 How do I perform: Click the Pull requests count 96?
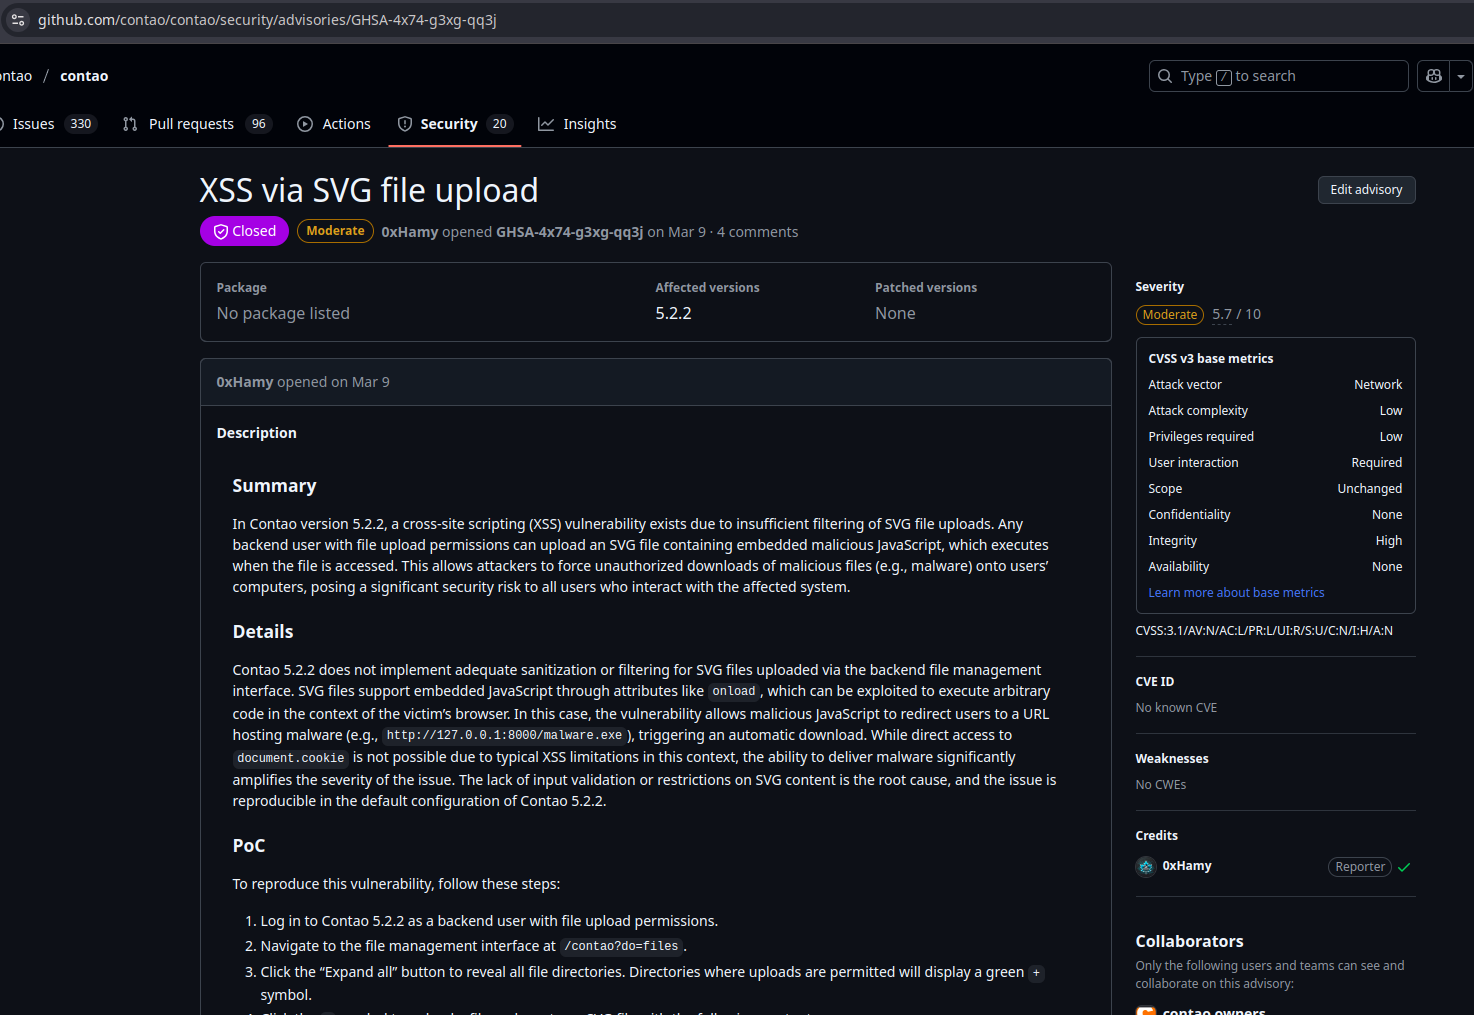259,124
